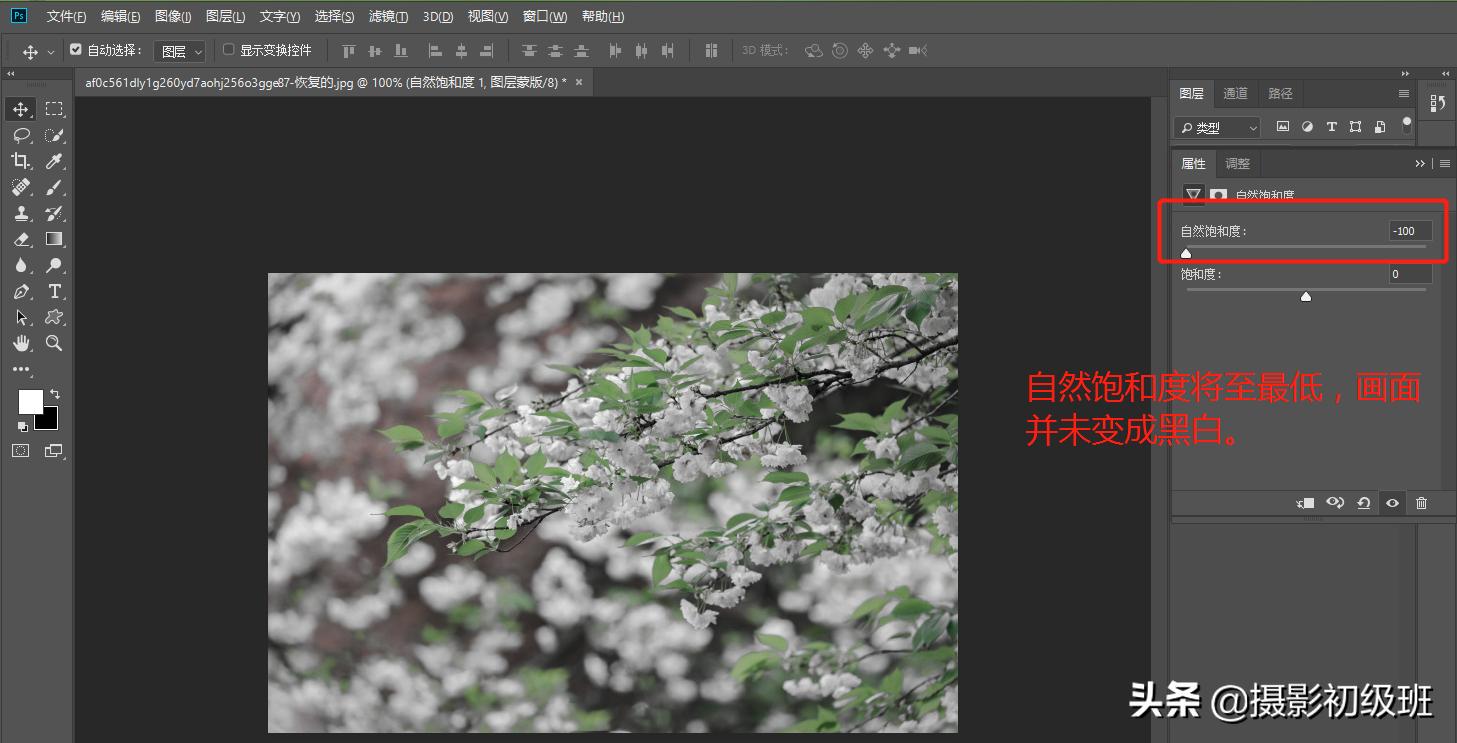Open the 滤镜 menu
The height and width of the screenshot is (743, 1457).
tap(388, 16)
